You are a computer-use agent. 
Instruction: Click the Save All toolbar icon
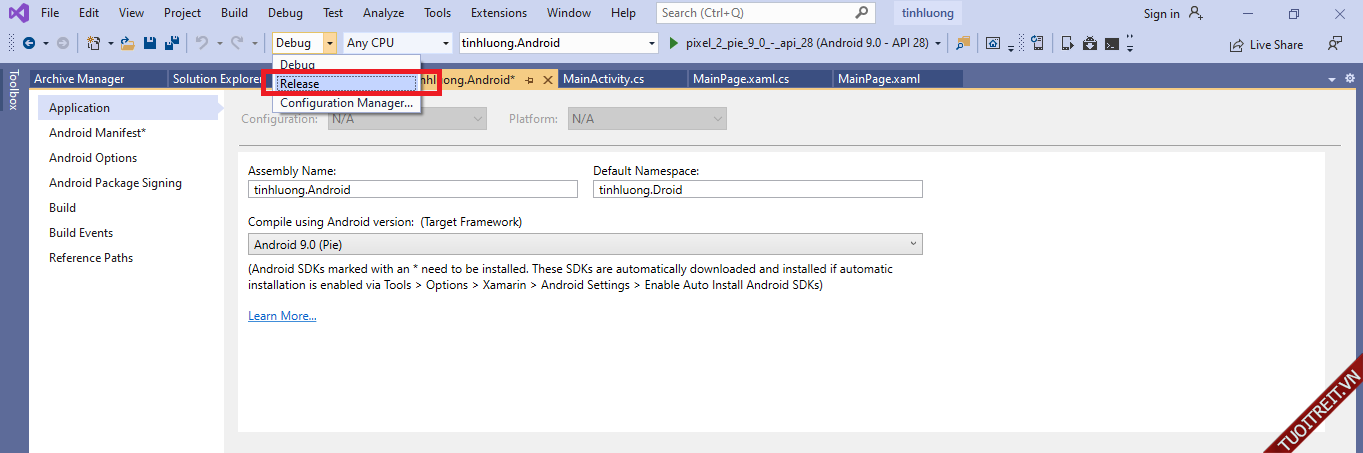(x=171, y=43)
